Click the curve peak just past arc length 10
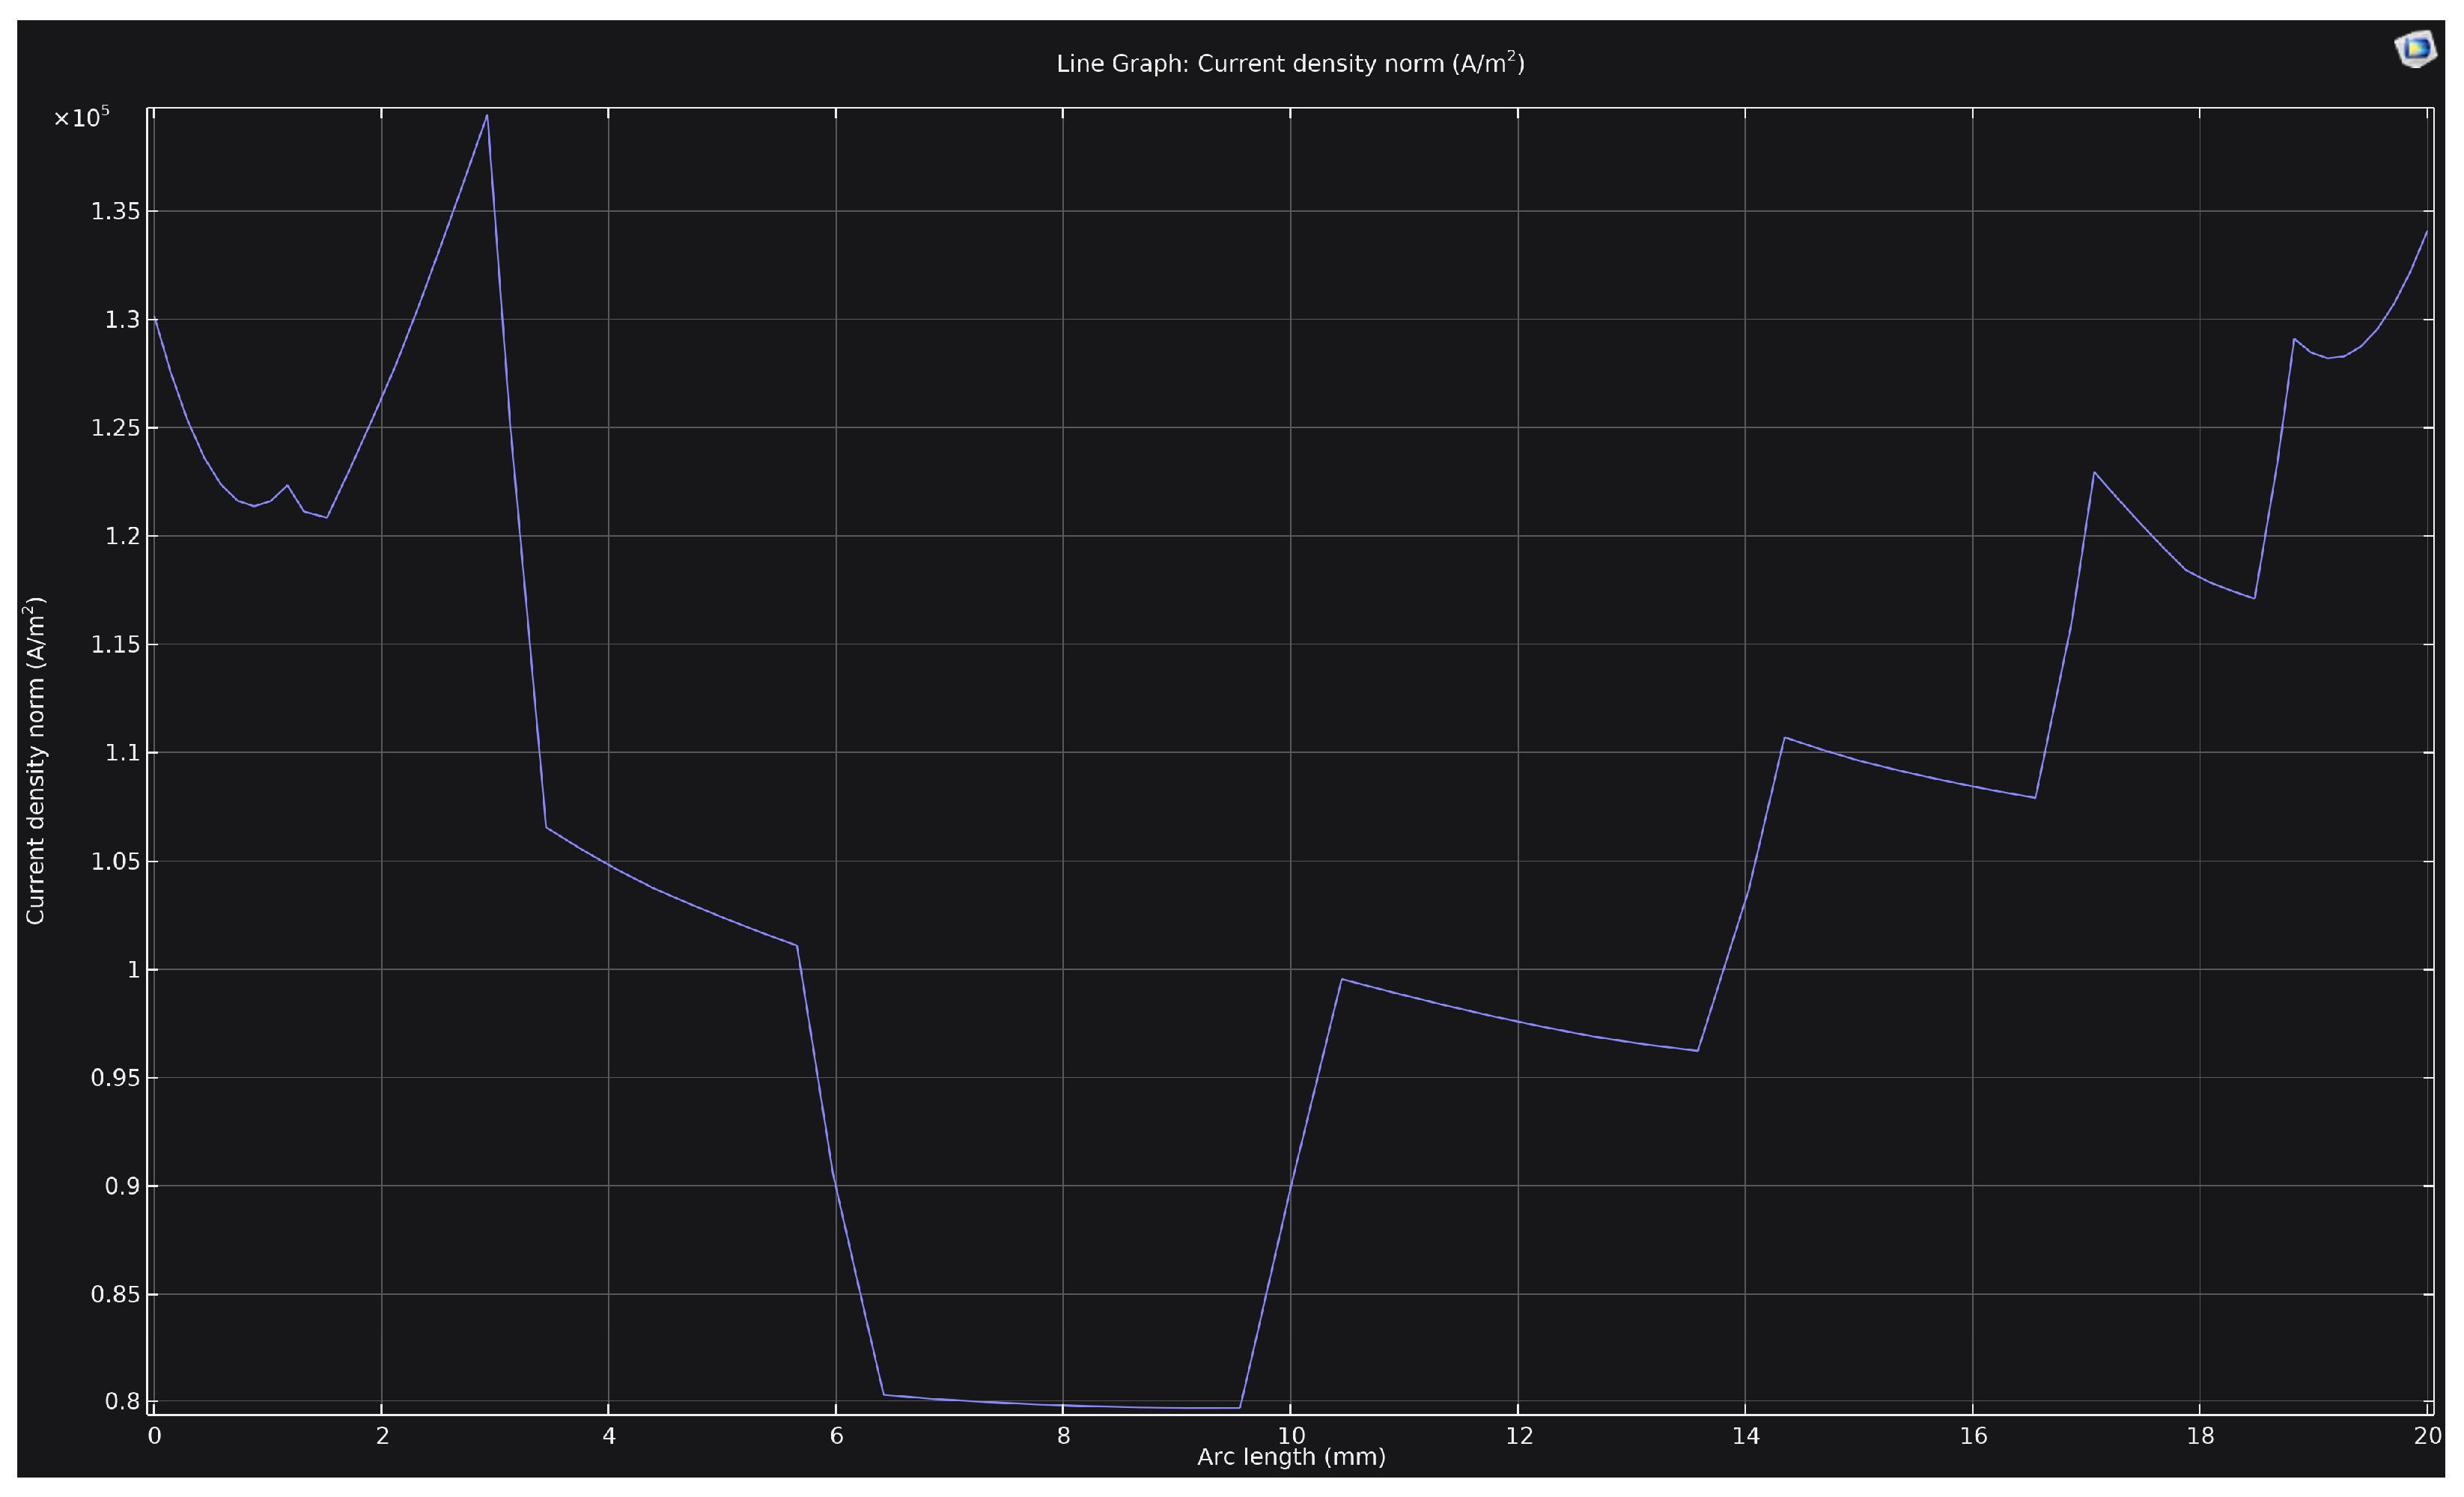 pyautogui.click(x=1341, y=979)
